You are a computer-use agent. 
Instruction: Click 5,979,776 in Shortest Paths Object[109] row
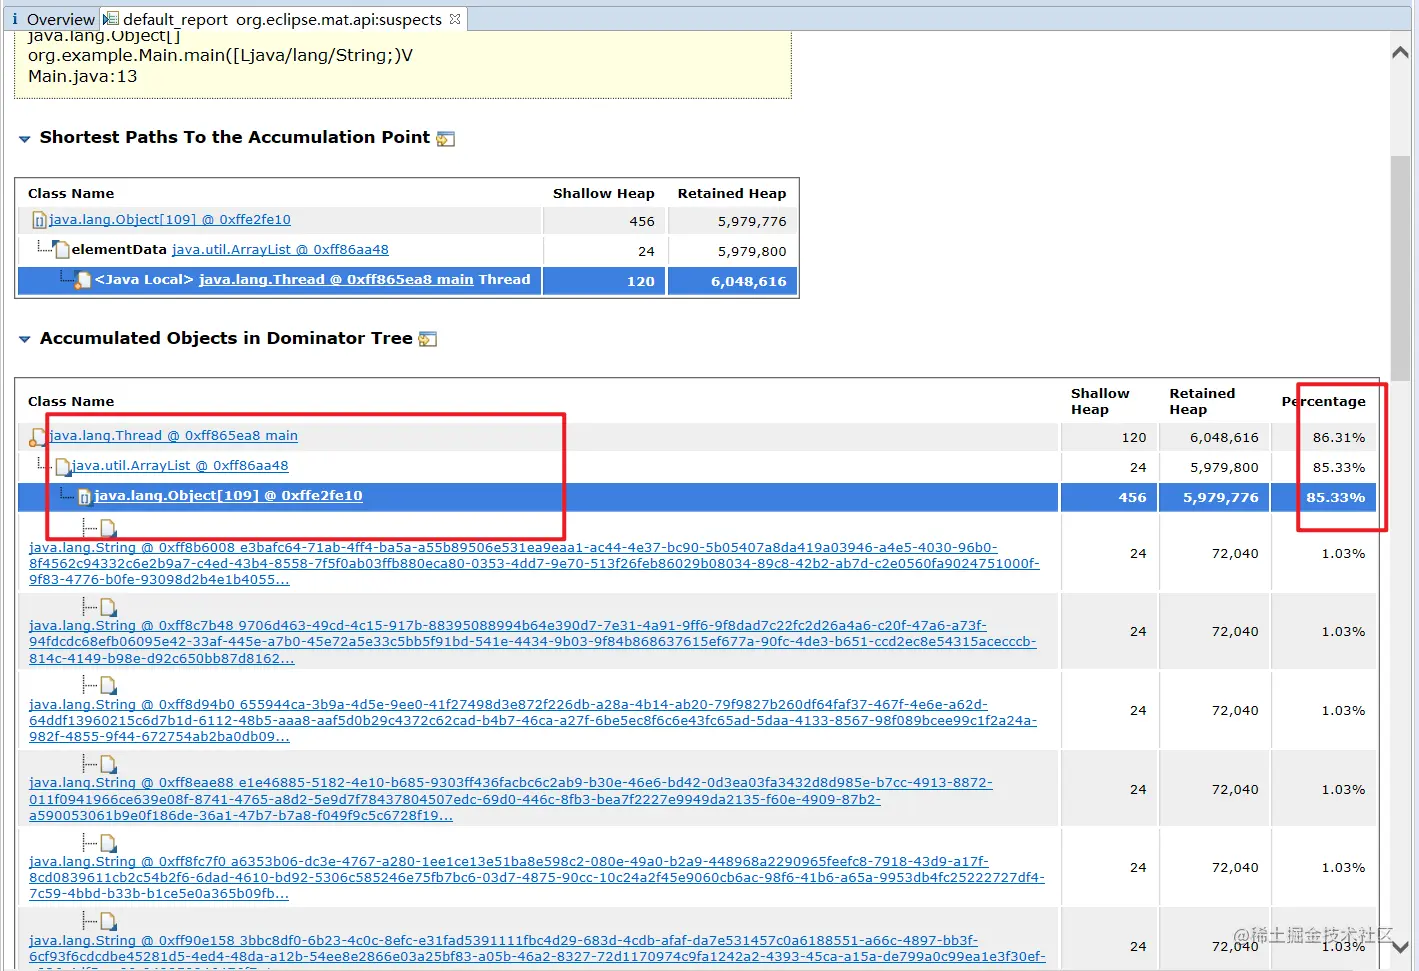[752, 222]
